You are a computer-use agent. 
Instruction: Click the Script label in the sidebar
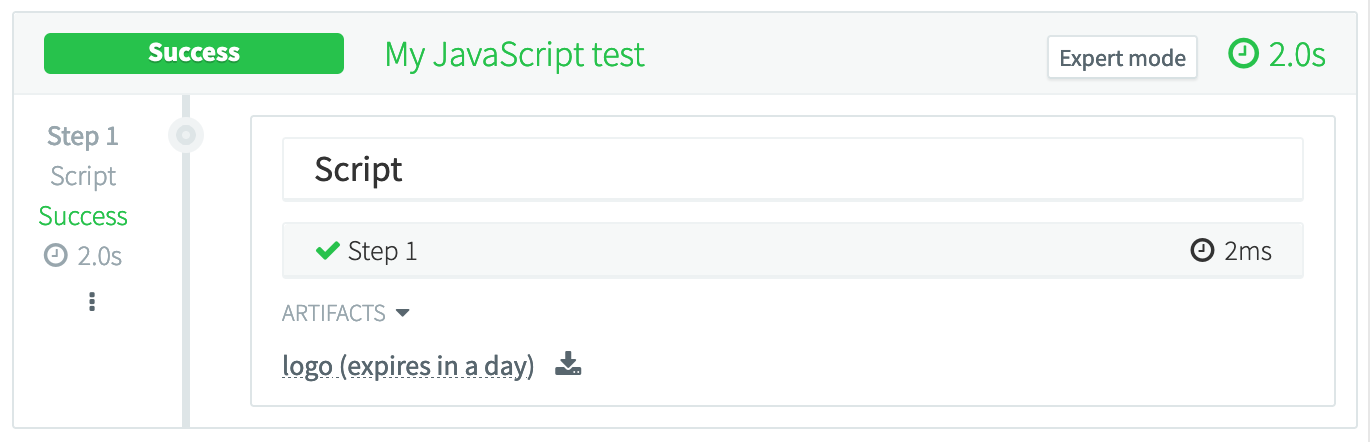click(x=83, y=177)
